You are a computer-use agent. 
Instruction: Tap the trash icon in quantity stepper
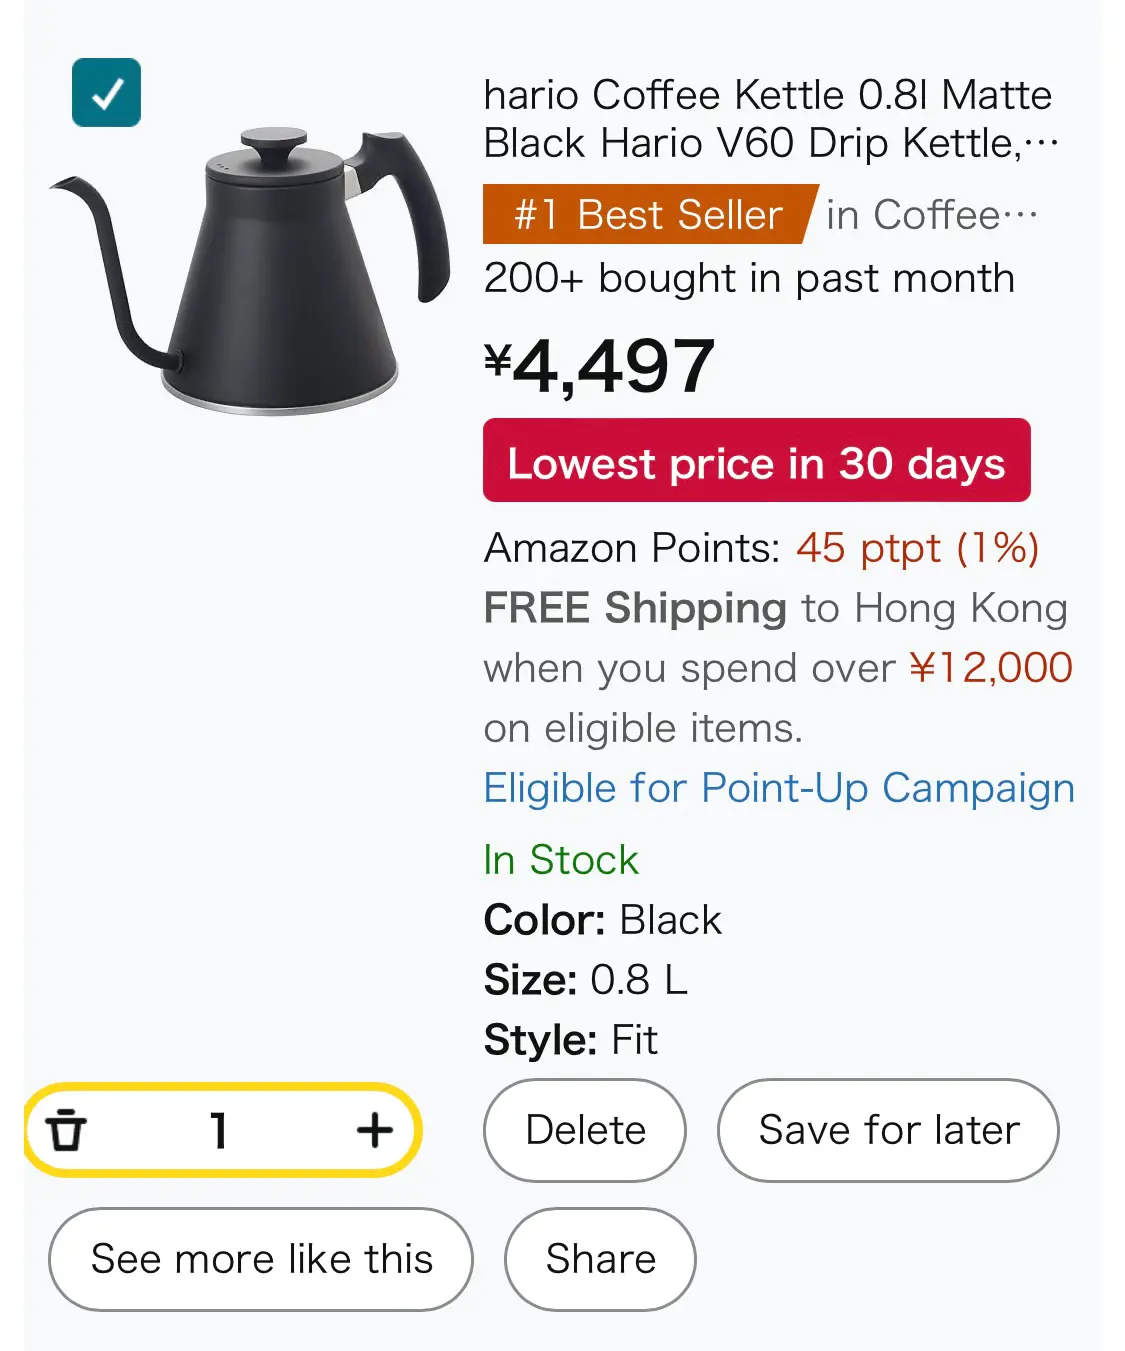(x=67, y=1130)
